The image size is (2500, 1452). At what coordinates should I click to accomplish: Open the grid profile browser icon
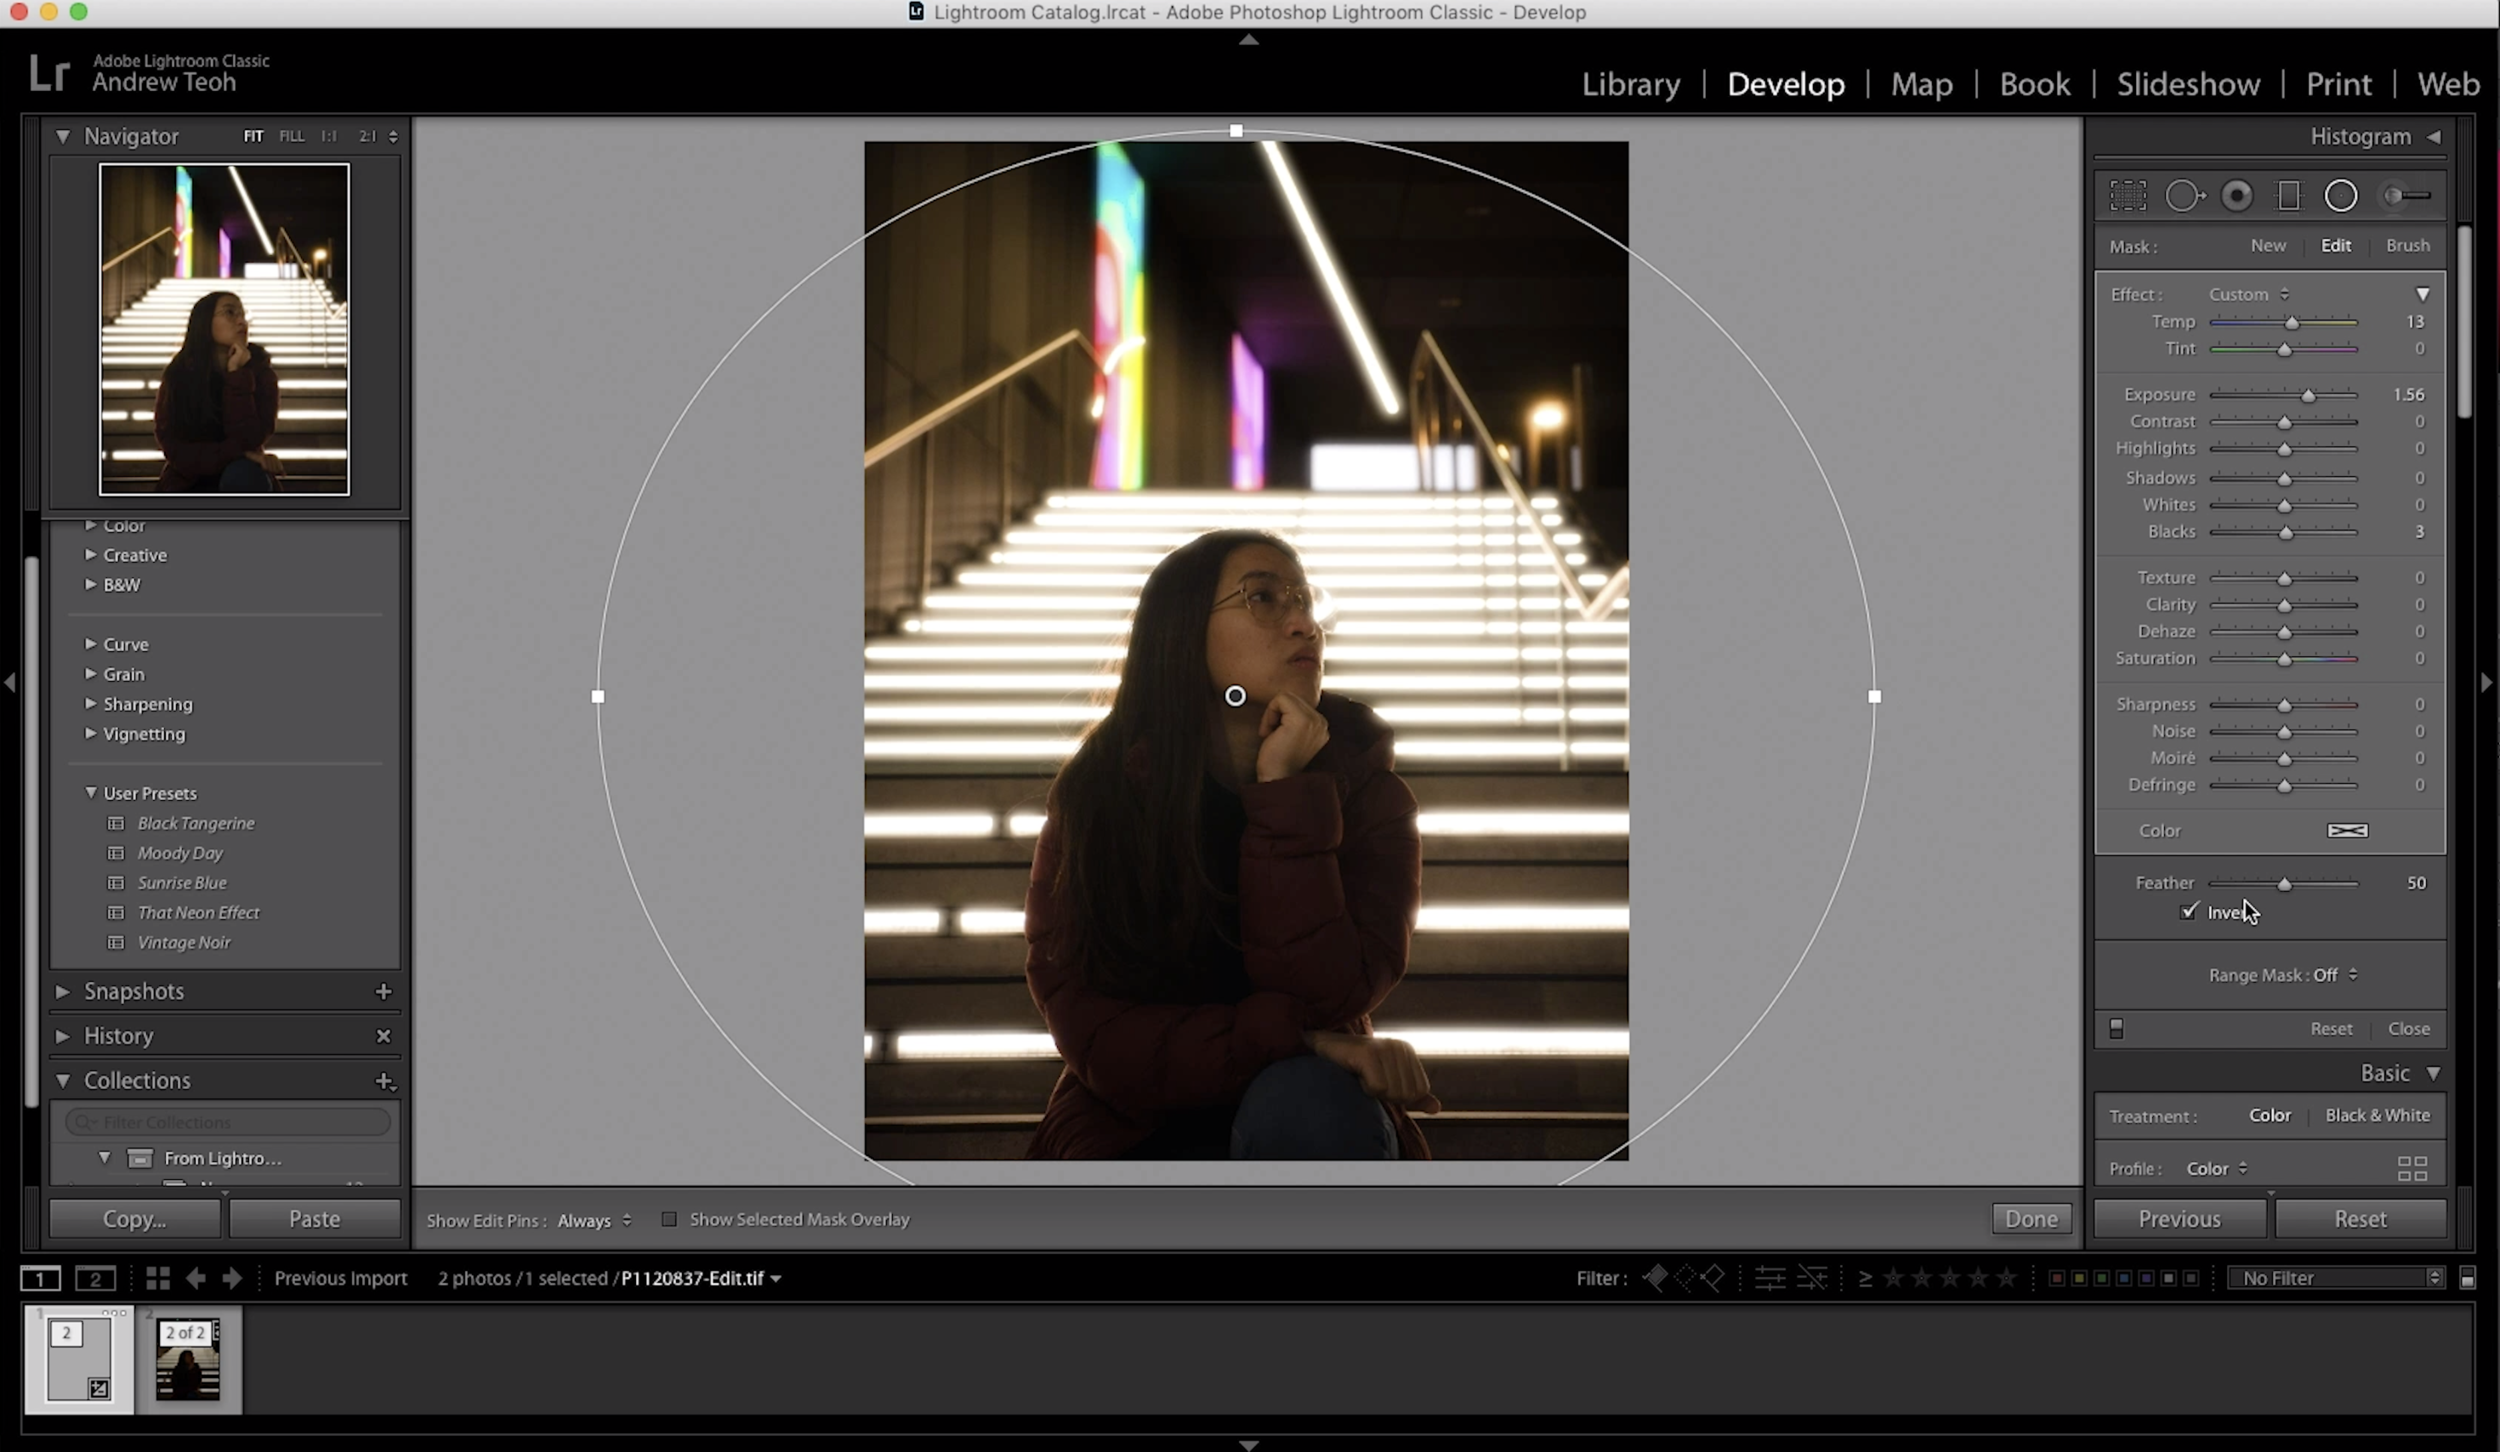click(2413, 1167)
